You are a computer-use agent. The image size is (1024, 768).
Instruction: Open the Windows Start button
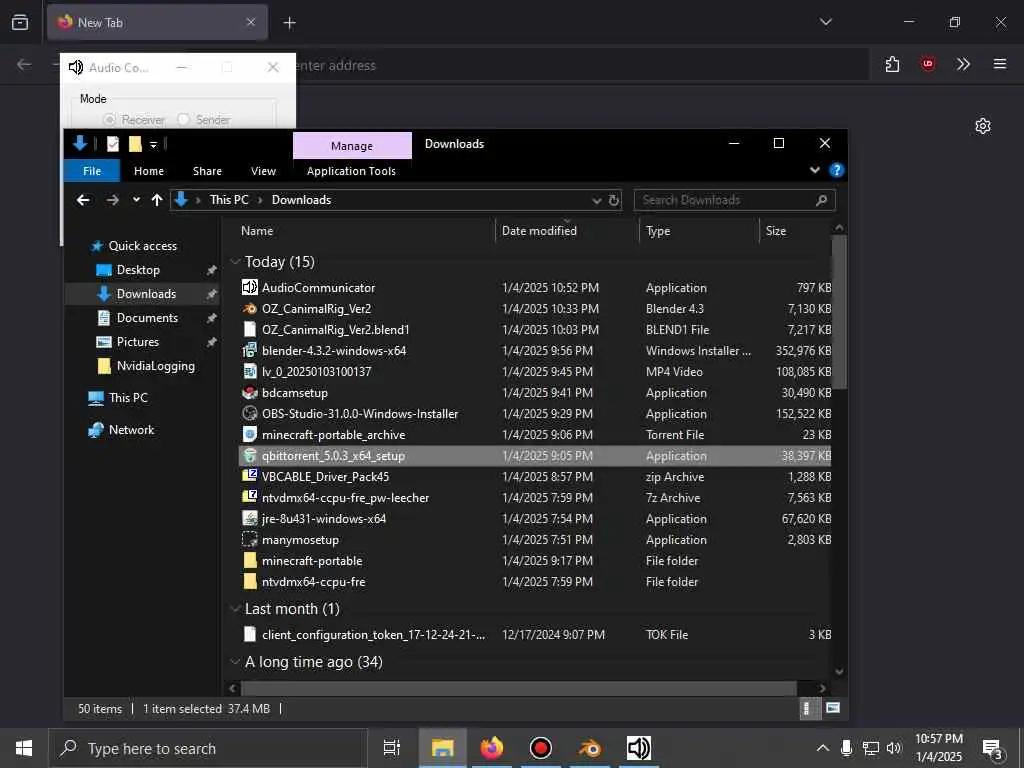click(x=24, y=748)
